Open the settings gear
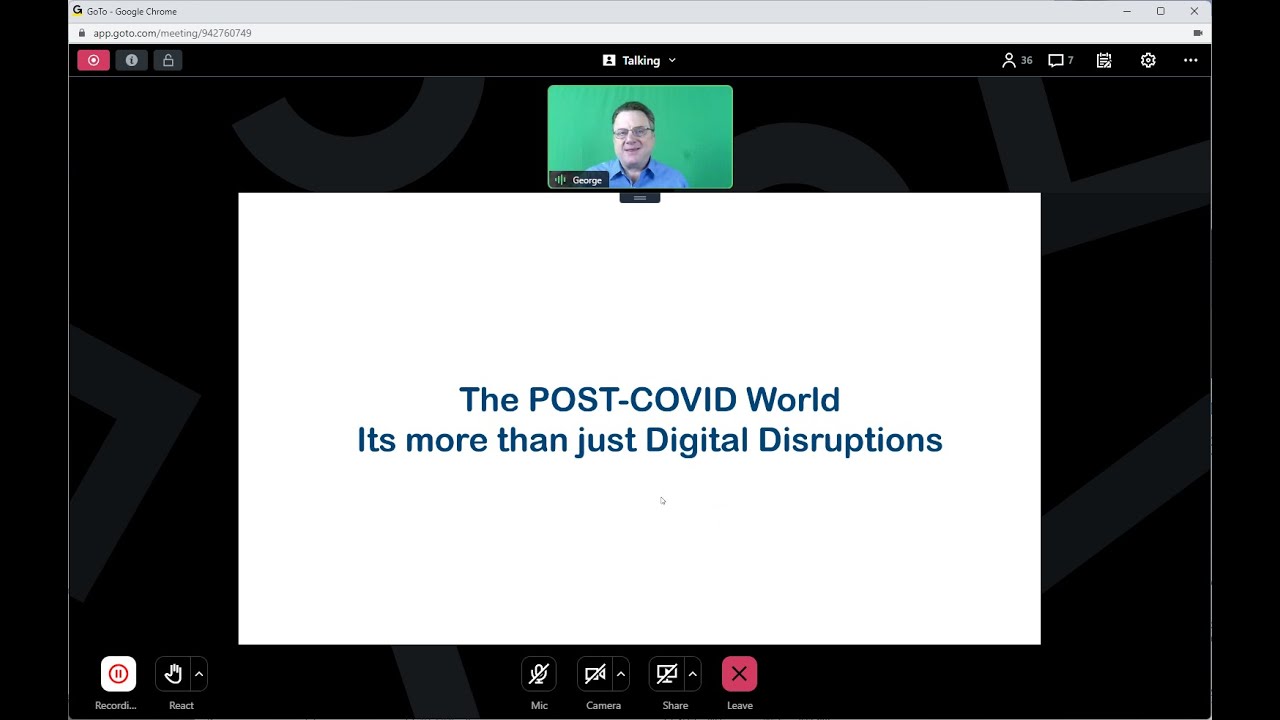 [1148, 60]
